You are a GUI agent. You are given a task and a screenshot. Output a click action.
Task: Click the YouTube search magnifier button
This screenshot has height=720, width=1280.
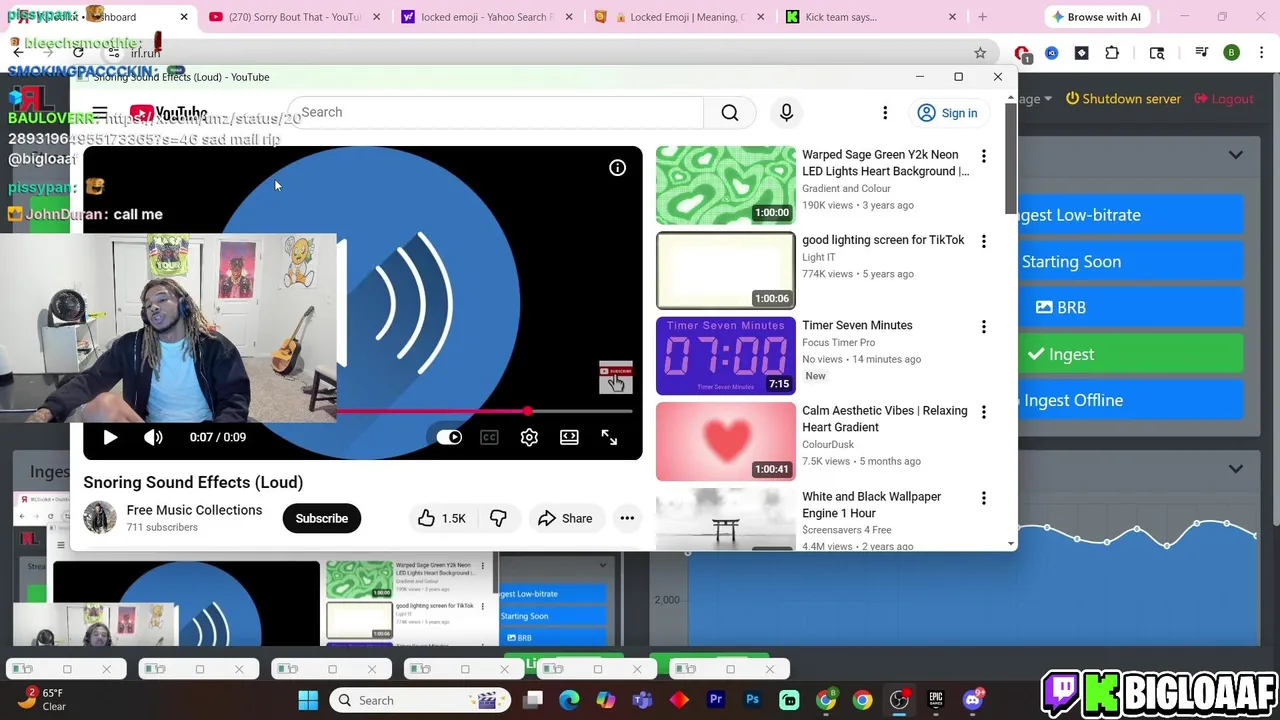(730, 113)
